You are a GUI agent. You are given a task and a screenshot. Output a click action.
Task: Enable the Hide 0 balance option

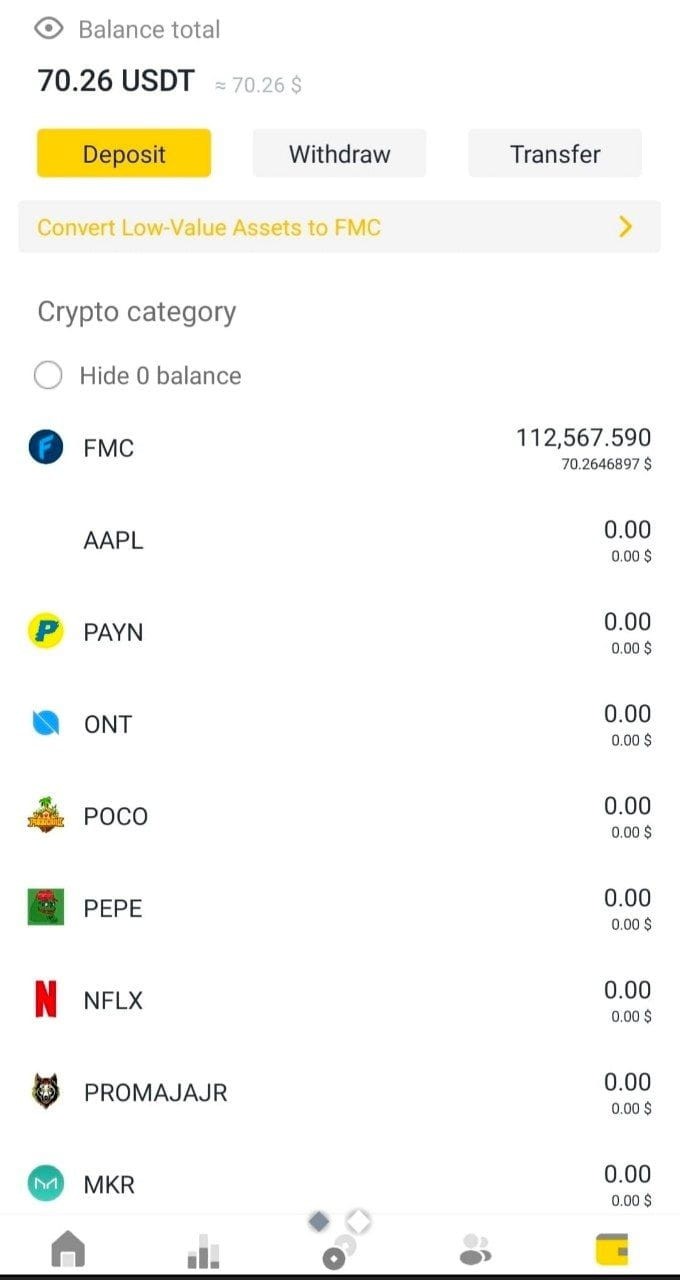pos(49,376)
